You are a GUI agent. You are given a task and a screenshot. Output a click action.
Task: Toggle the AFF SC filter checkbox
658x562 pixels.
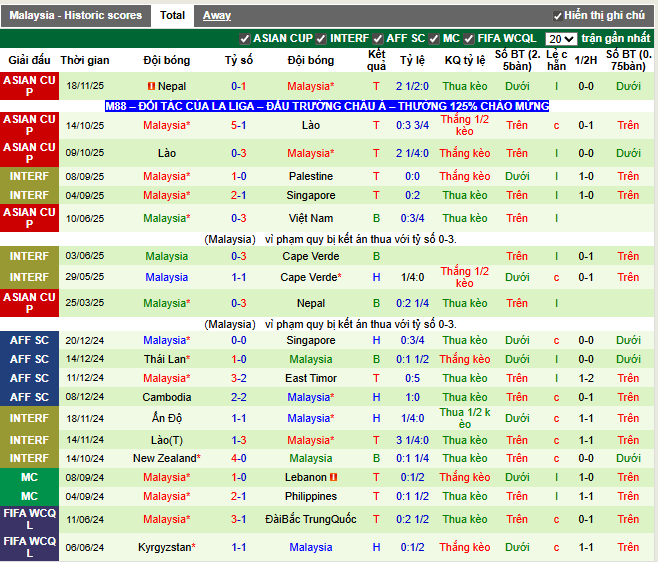coord(378,39)
